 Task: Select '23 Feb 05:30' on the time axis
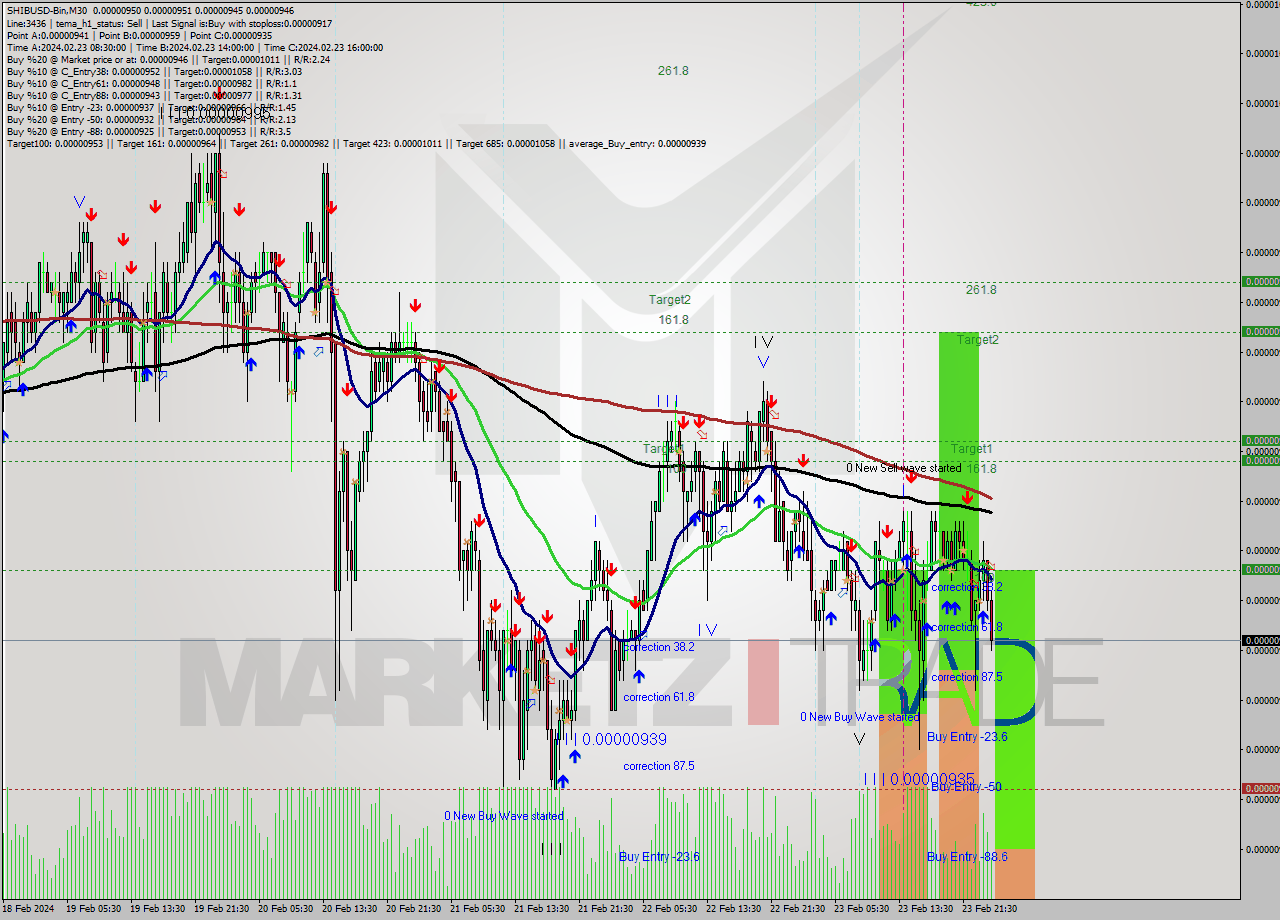click(x=860, y=909)
